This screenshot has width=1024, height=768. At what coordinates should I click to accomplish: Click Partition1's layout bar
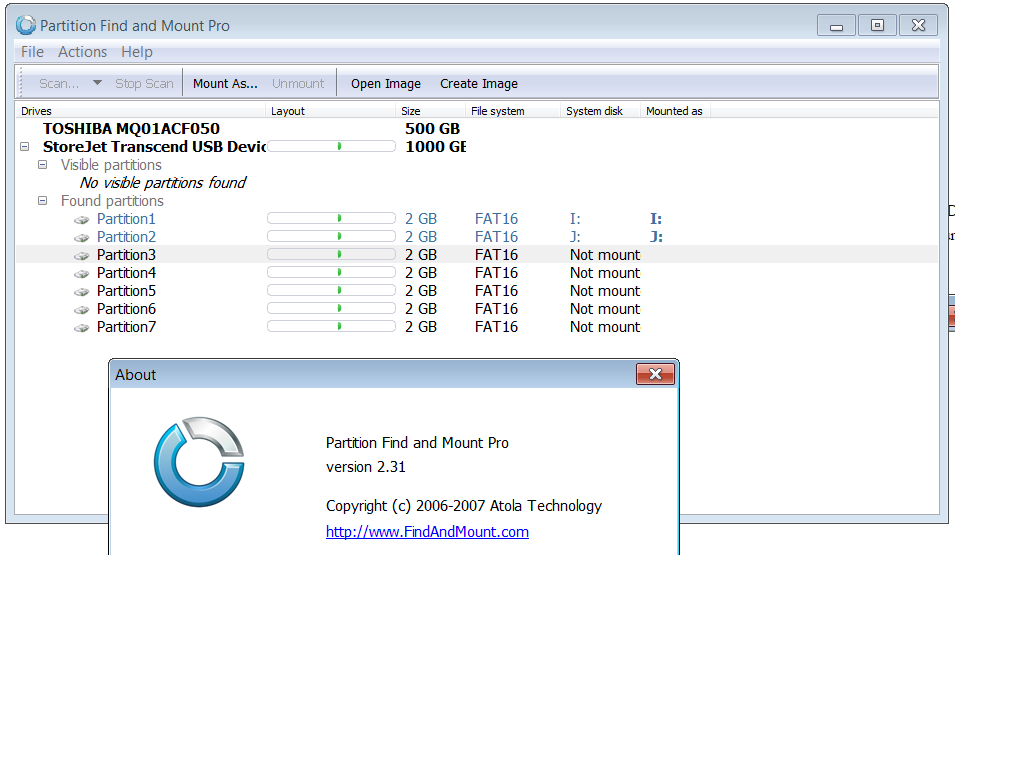(x=331, y=218)
